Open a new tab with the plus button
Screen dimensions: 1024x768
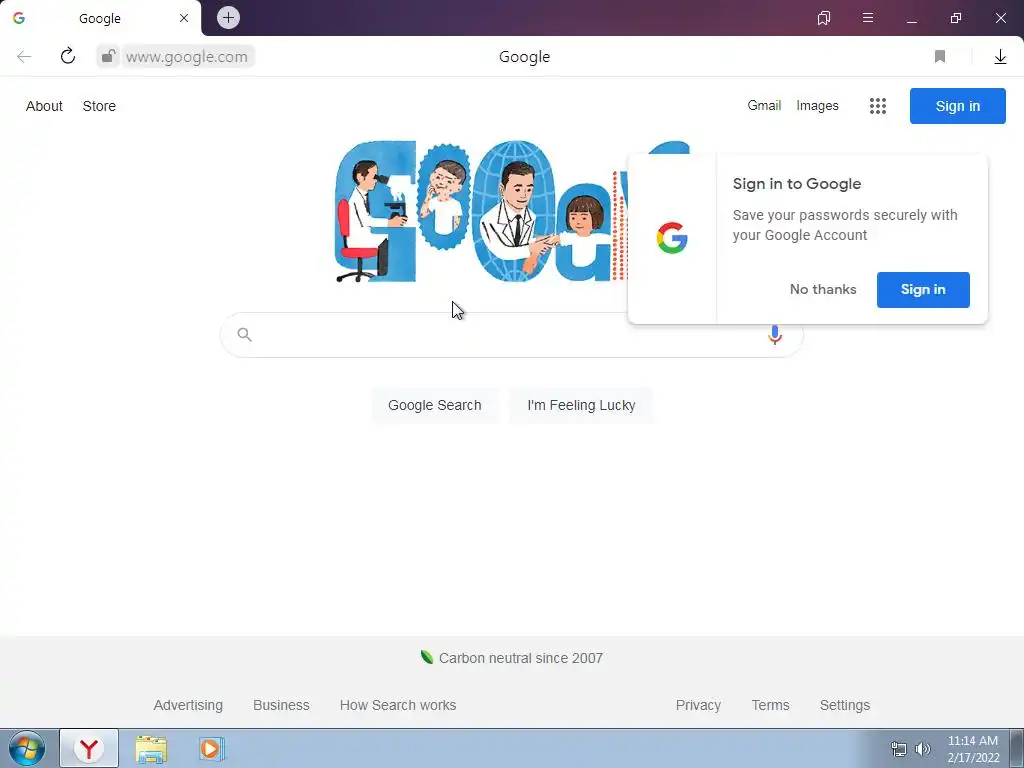[x=228, y=18]
